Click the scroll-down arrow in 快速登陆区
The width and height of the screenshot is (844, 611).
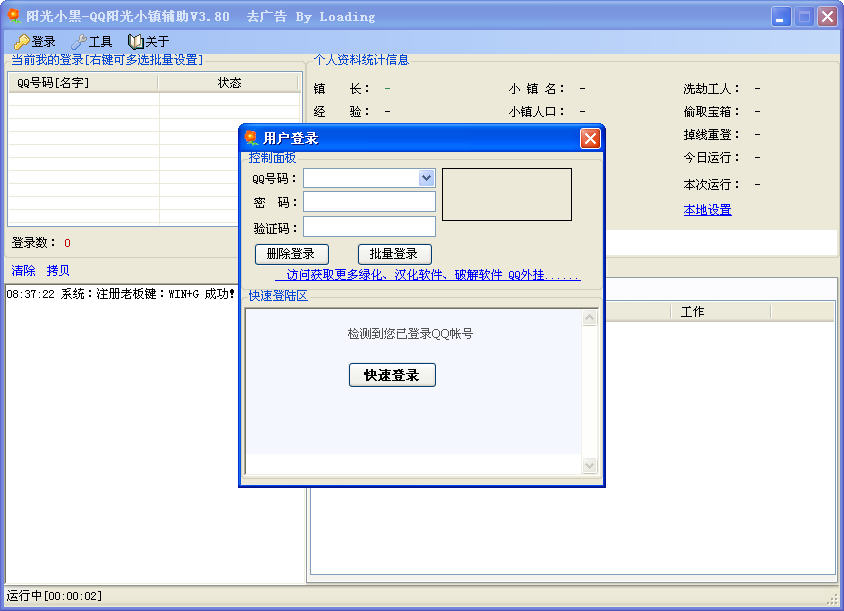coord(589,465)
